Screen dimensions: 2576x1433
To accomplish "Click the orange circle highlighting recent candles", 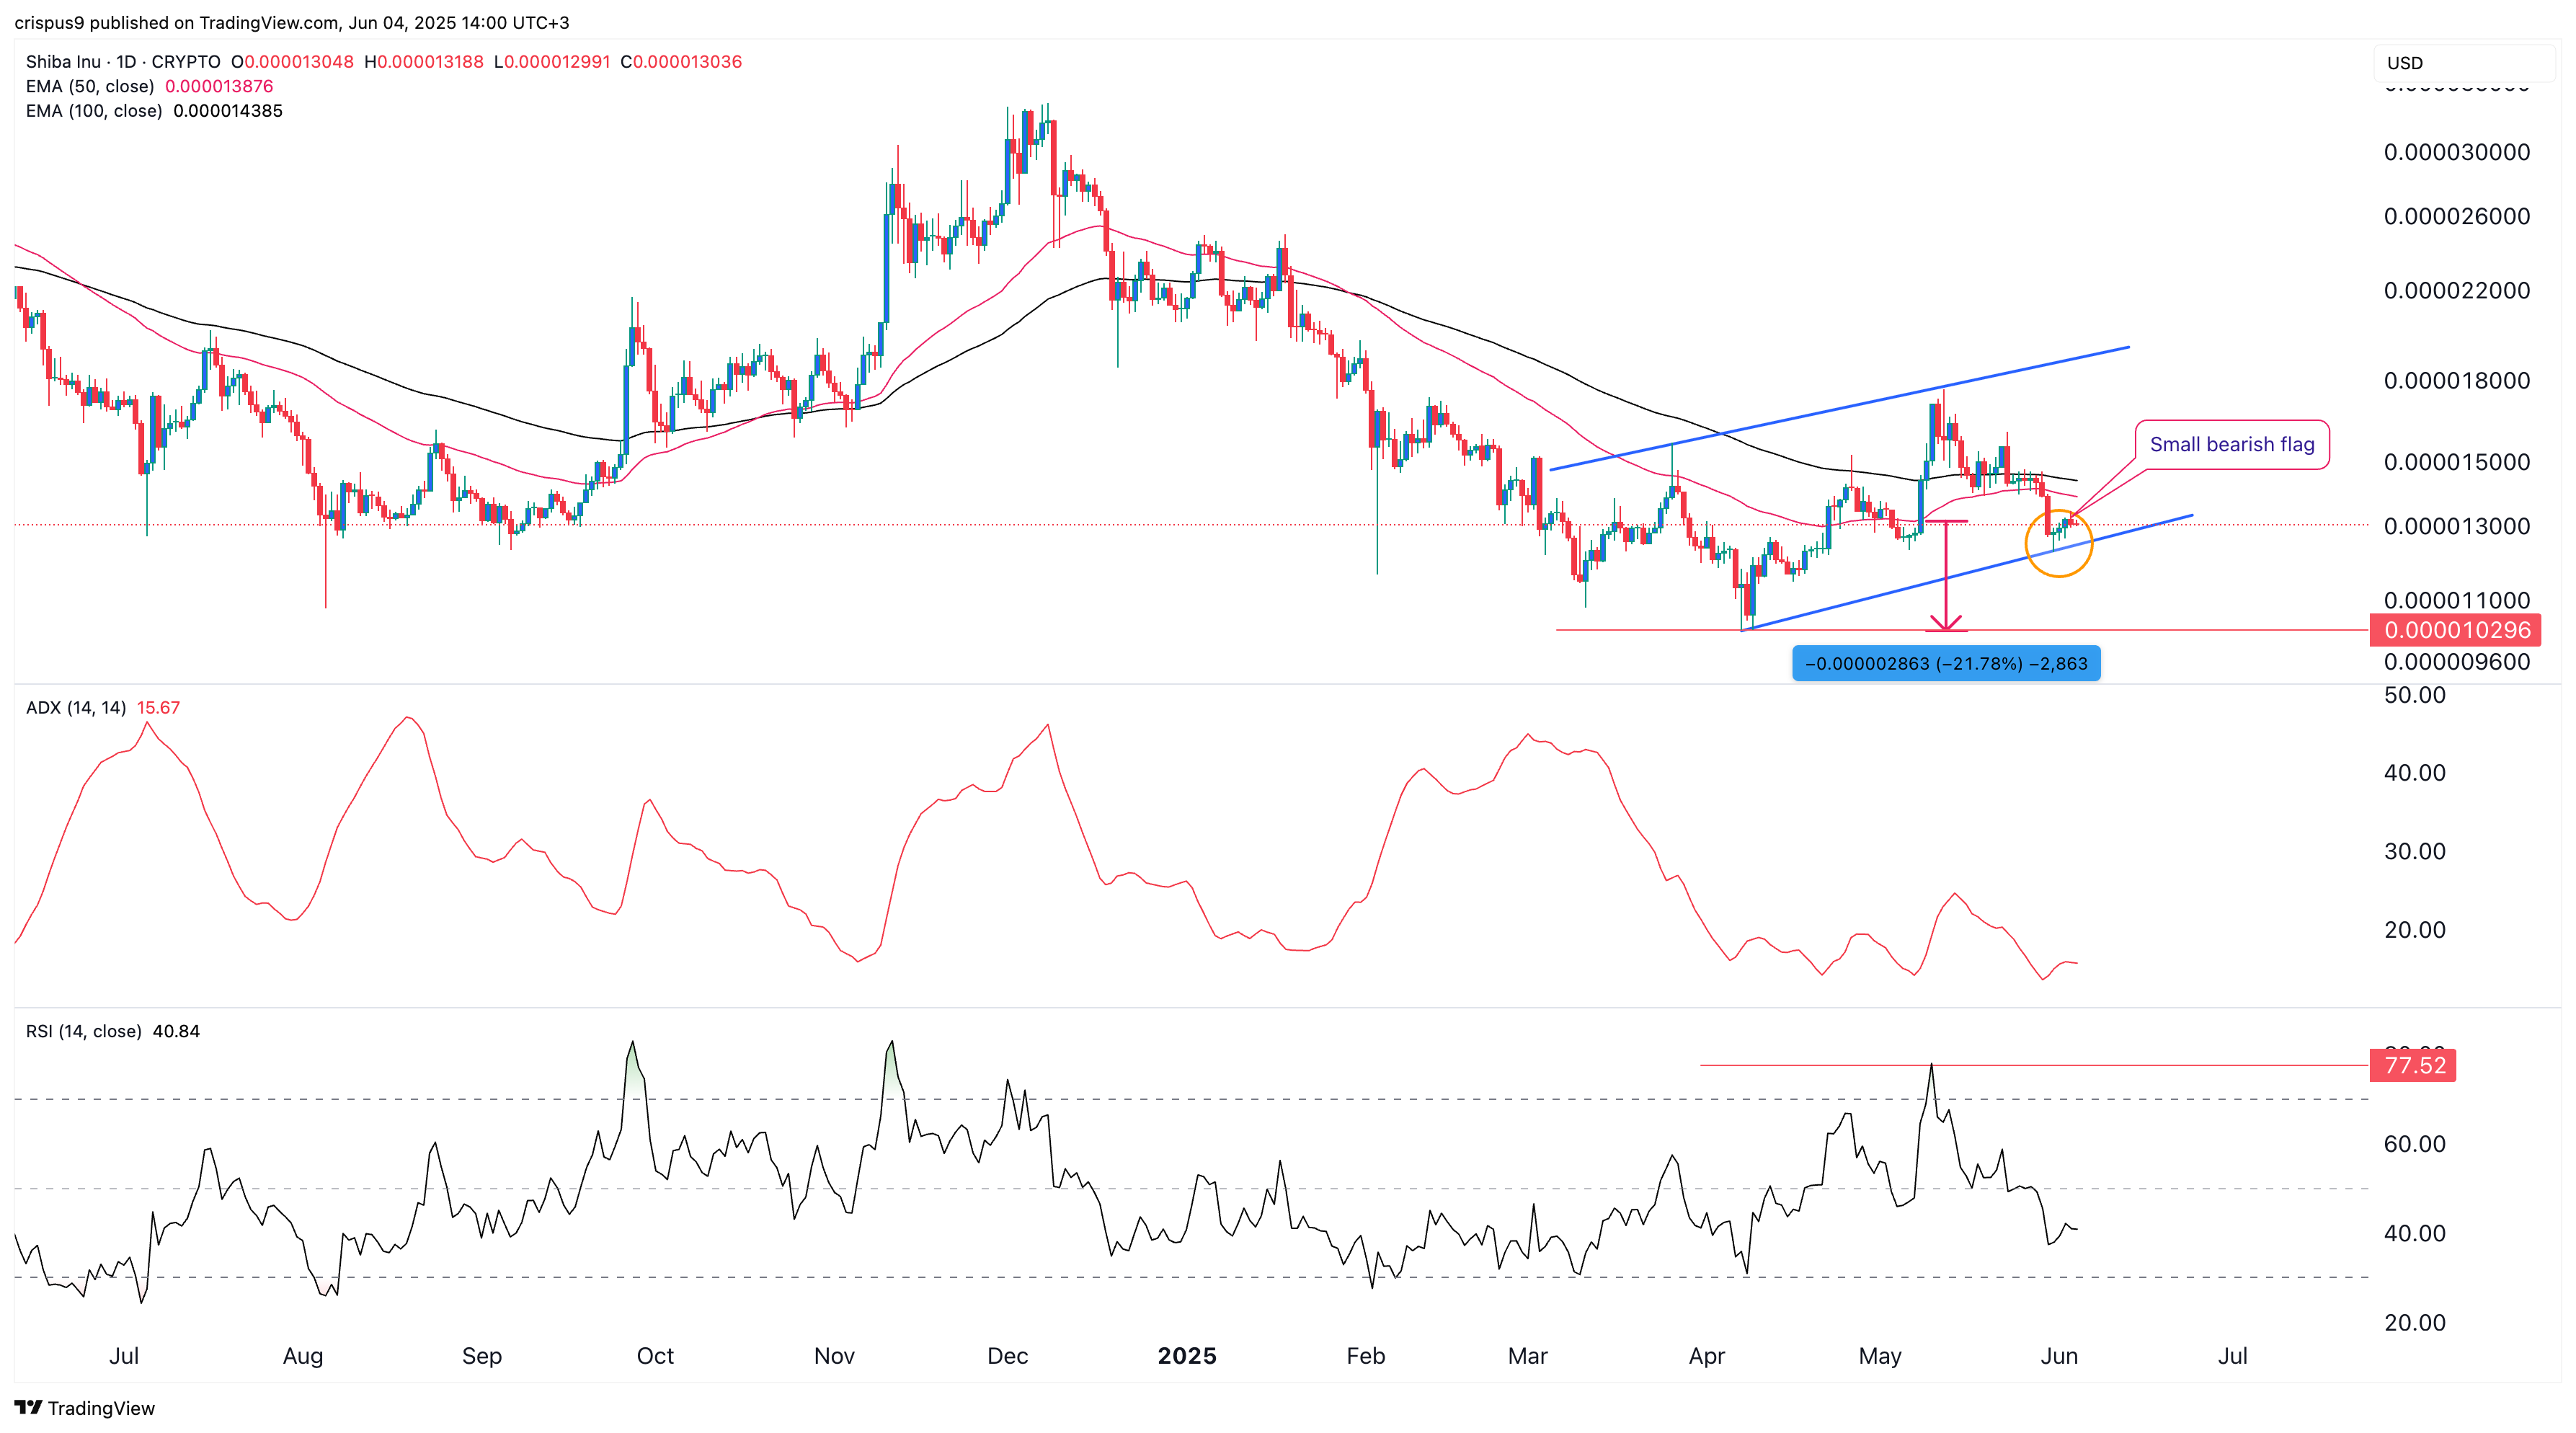I will point(2059,543).
